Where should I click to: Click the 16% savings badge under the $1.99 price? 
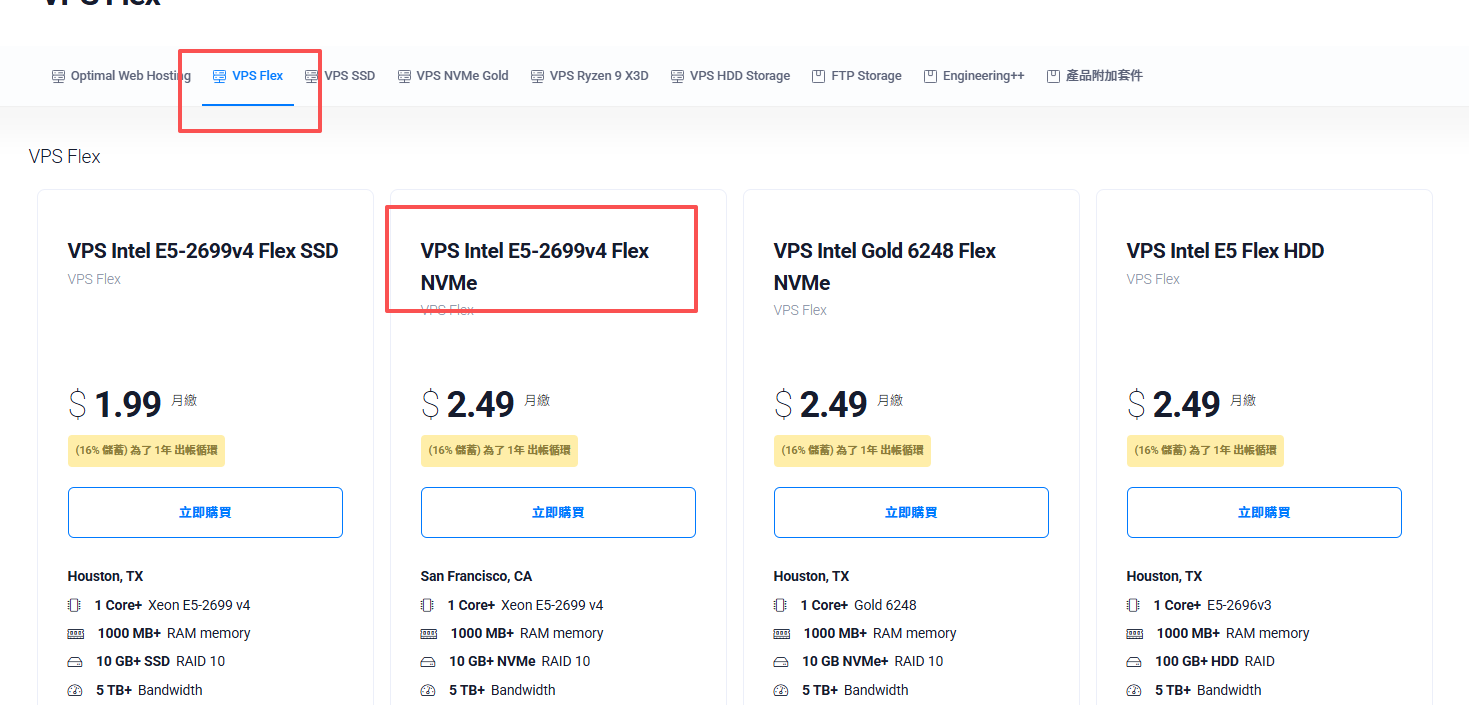tap(146, 451)
